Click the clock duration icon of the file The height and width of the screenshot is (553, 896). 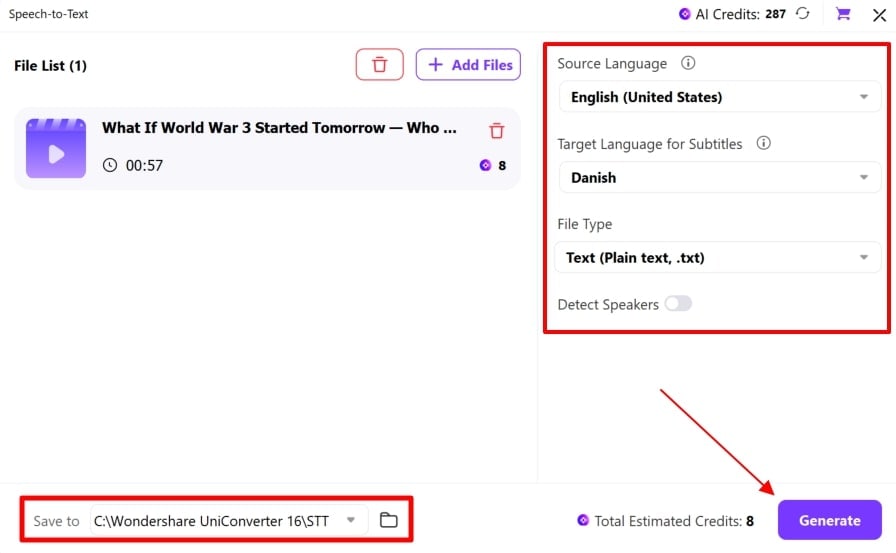pyautogui.click(x=110, y=165)
